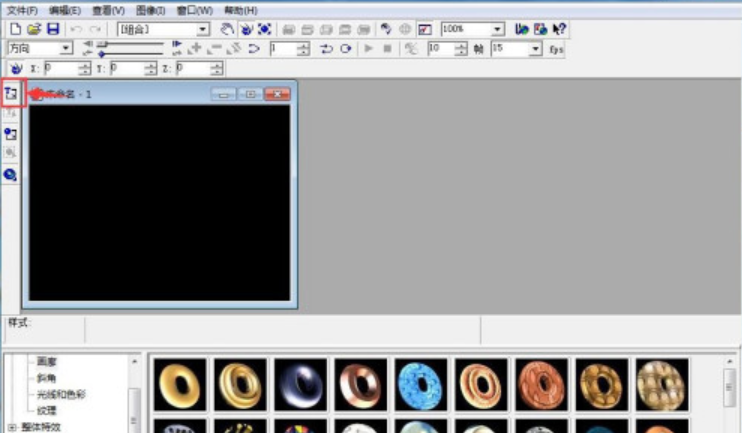742x433 pixels.
Task: Open the object list [组合] dropdown
Action: (x=203, y=29)
